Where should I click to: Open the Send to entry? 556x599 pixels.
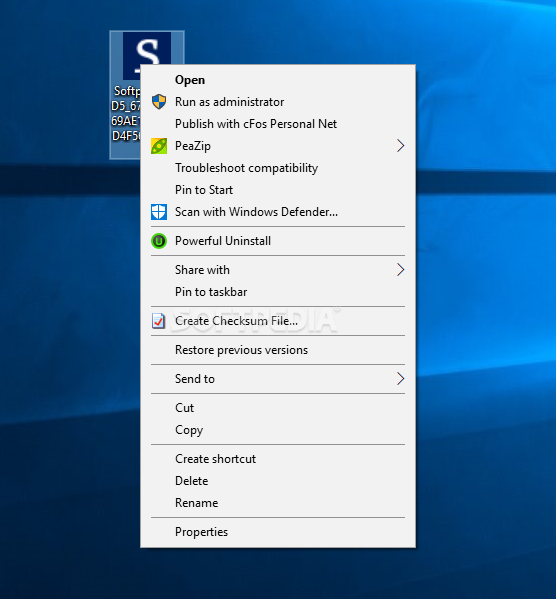[278, 379]
